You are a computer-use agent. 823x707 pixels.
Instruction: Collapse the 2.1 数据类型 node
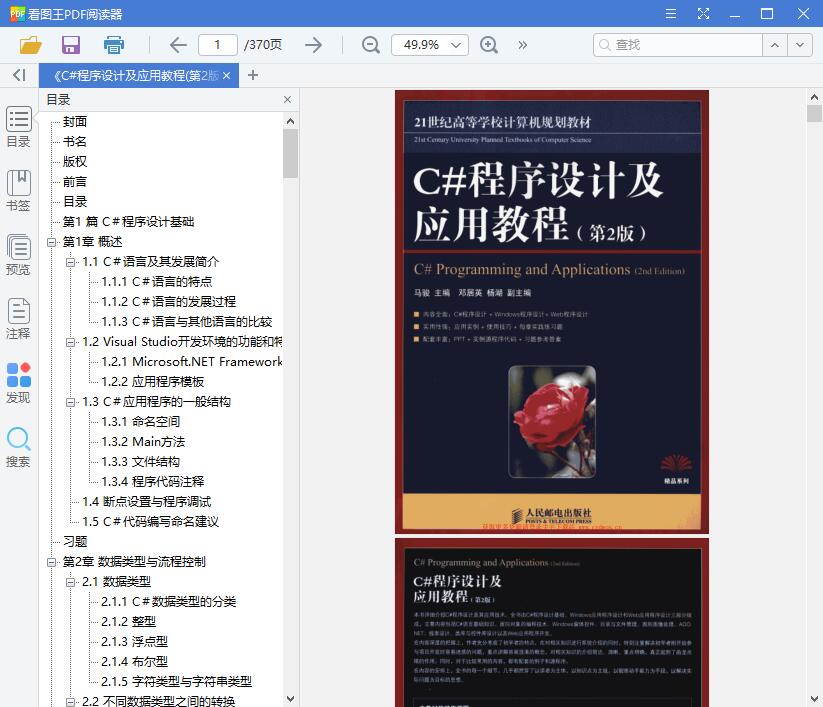(x=71, y=582)
